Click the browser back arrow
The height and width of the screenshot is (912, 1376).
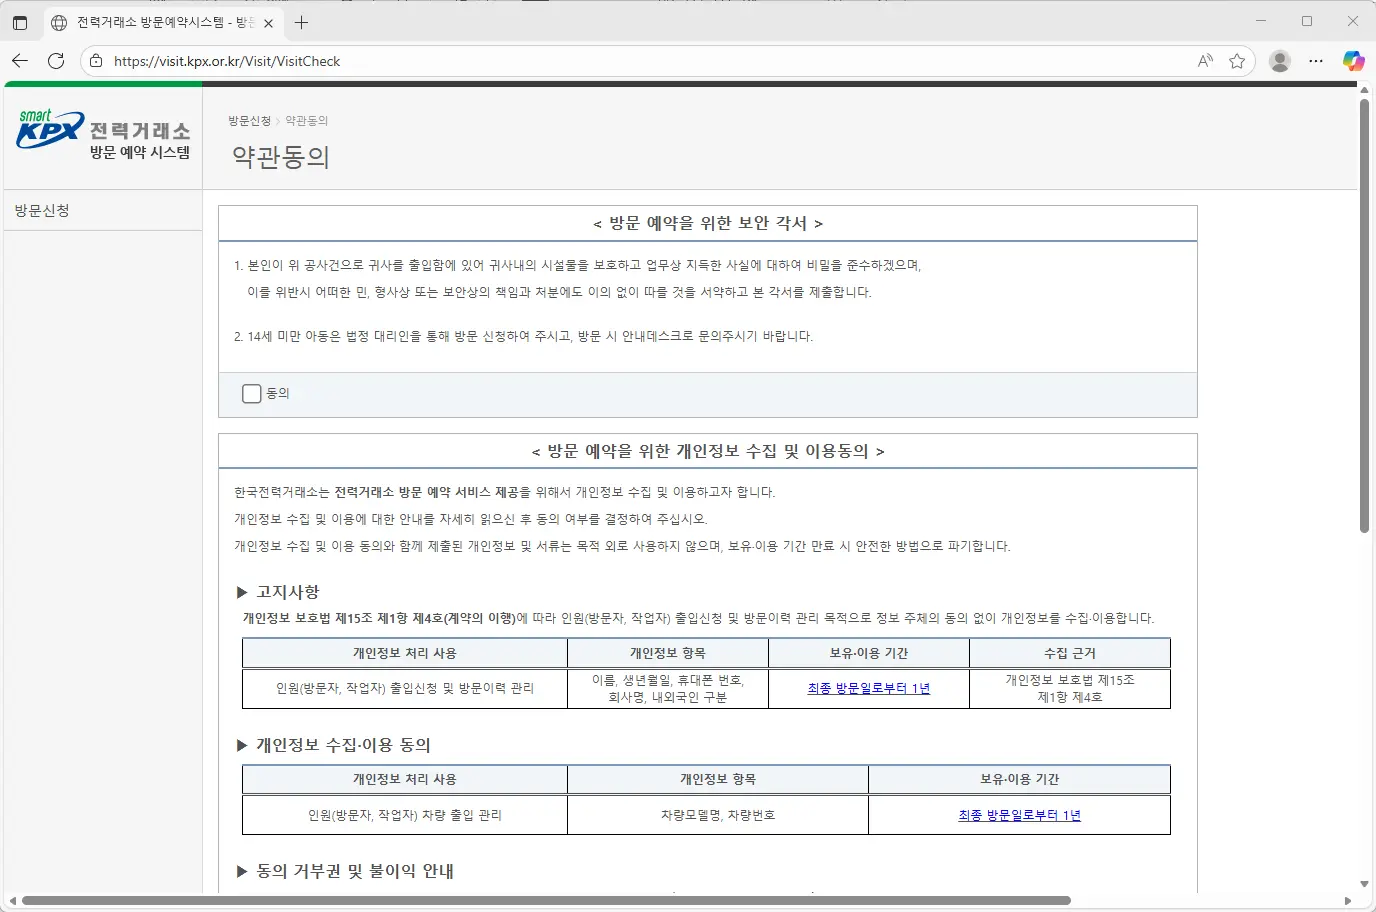tap(20, 60)
